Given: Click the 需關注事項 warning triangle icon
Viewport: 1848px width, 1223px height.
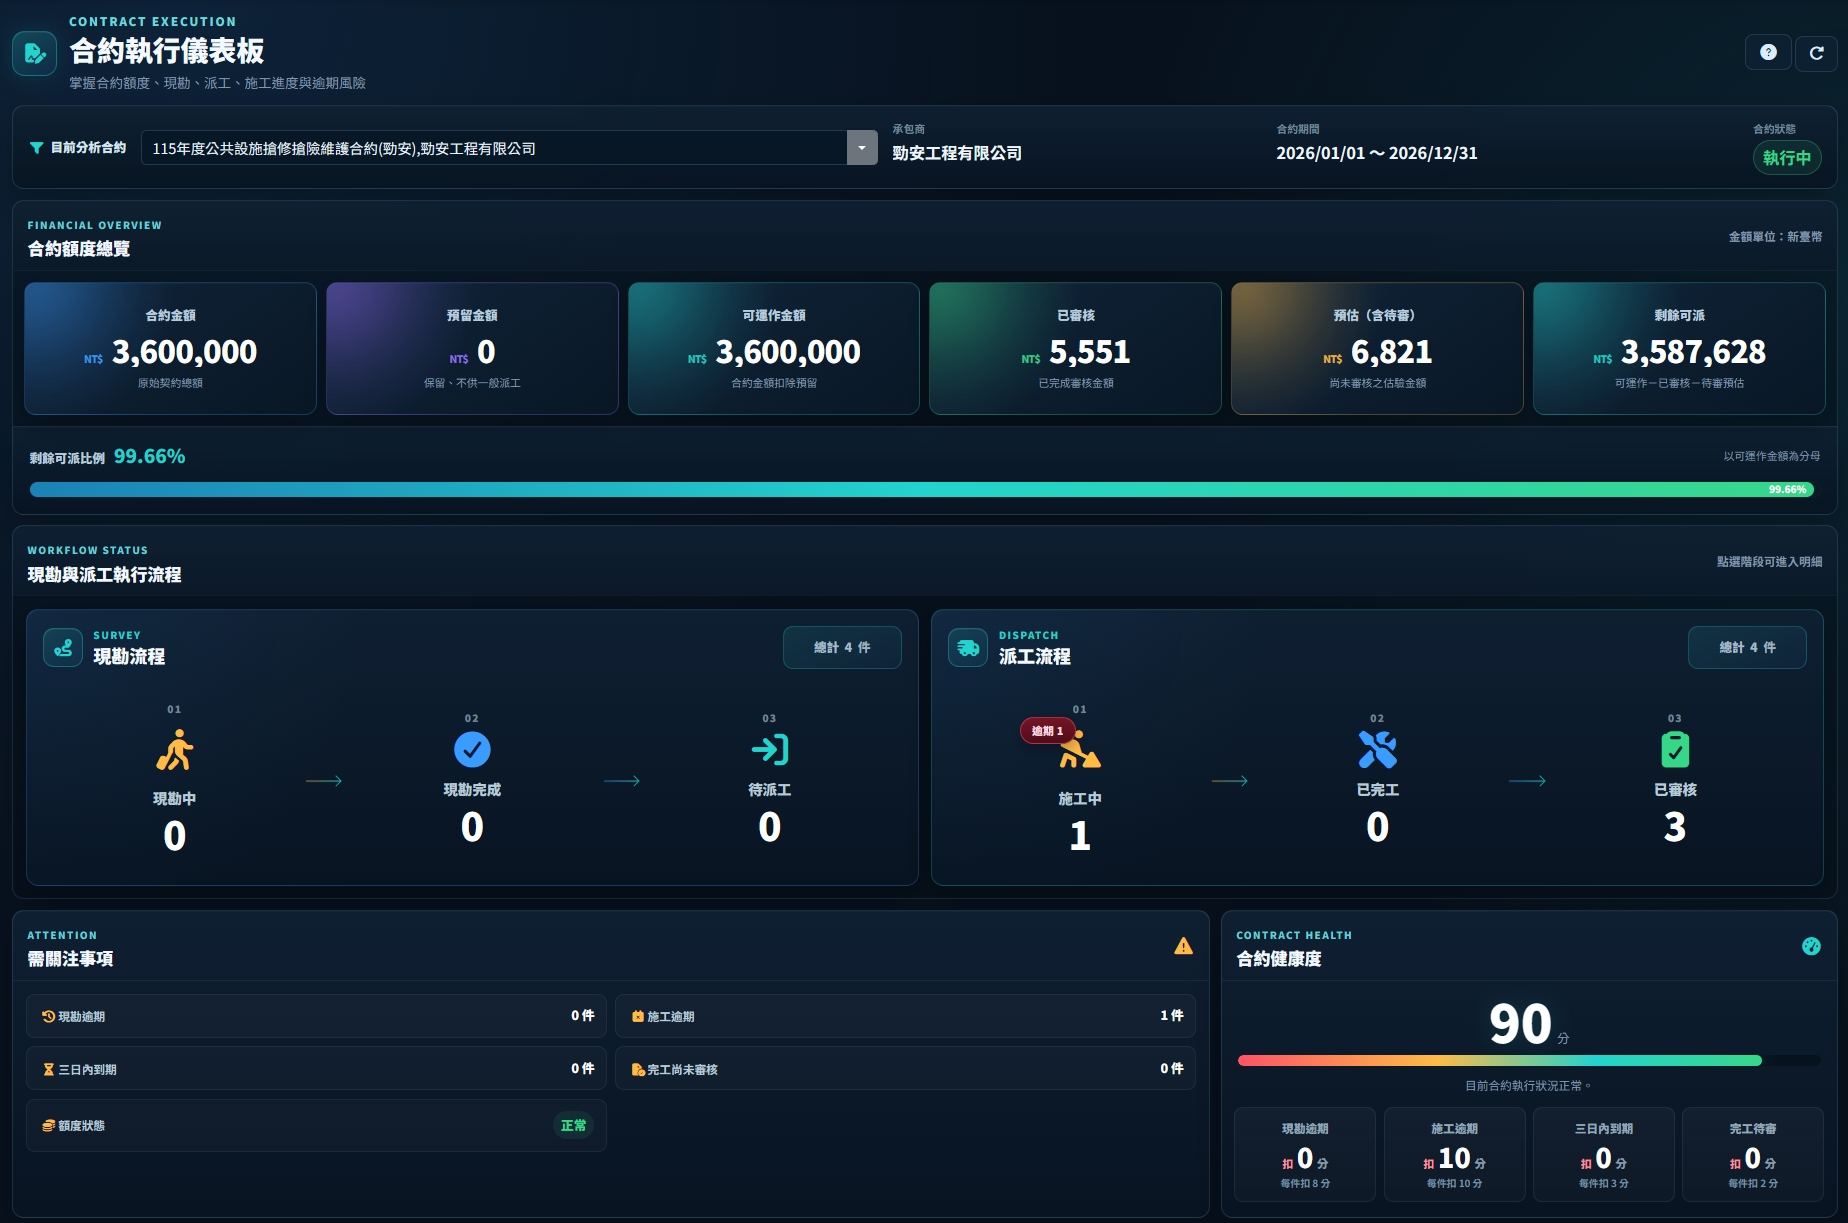Looking at the screenshot, I should click(1183, 946).
